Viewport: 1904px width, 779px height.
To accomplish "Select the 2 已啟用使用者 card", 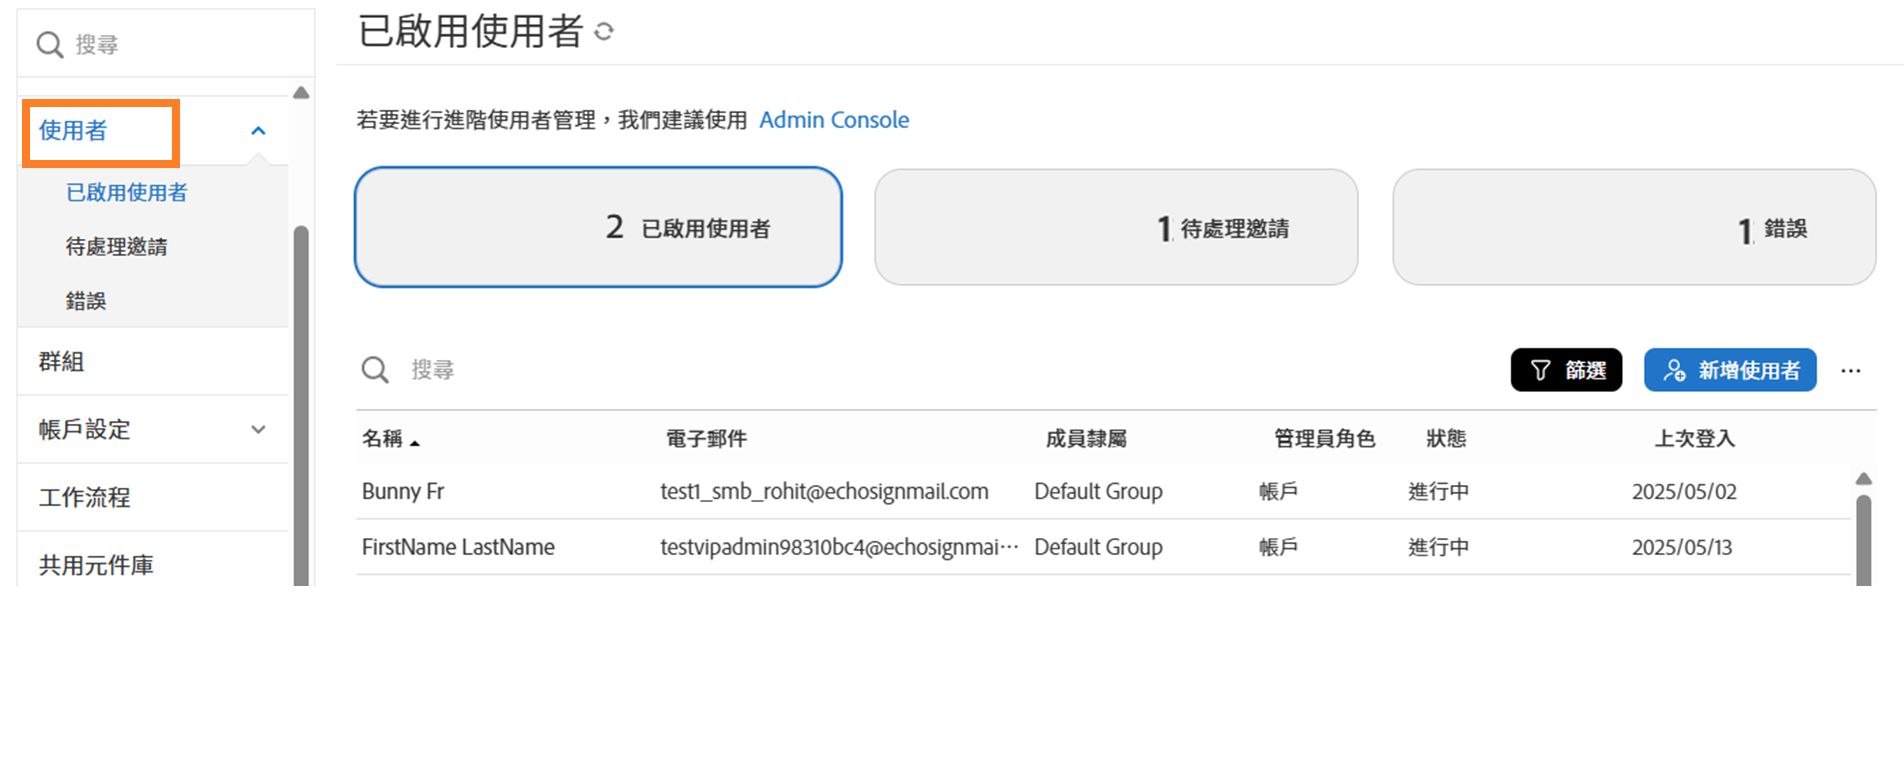I will 598,227.
